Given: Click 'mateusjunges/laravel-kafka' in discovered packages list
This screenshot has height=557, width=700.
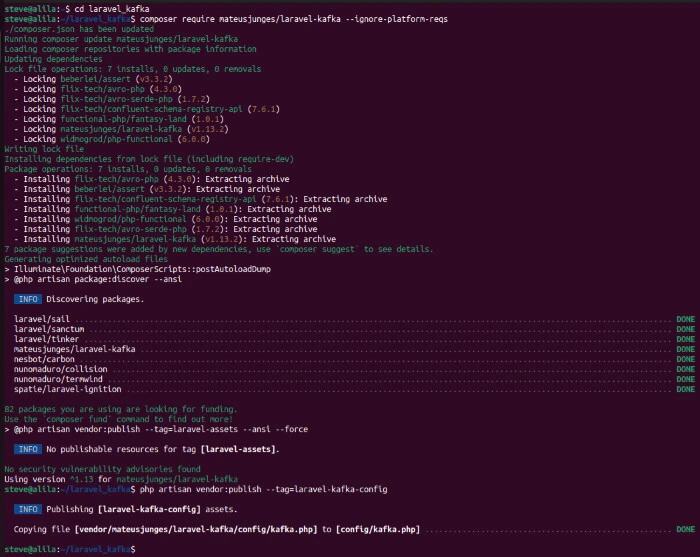Looking at the screenshot, I should [354, 349].
